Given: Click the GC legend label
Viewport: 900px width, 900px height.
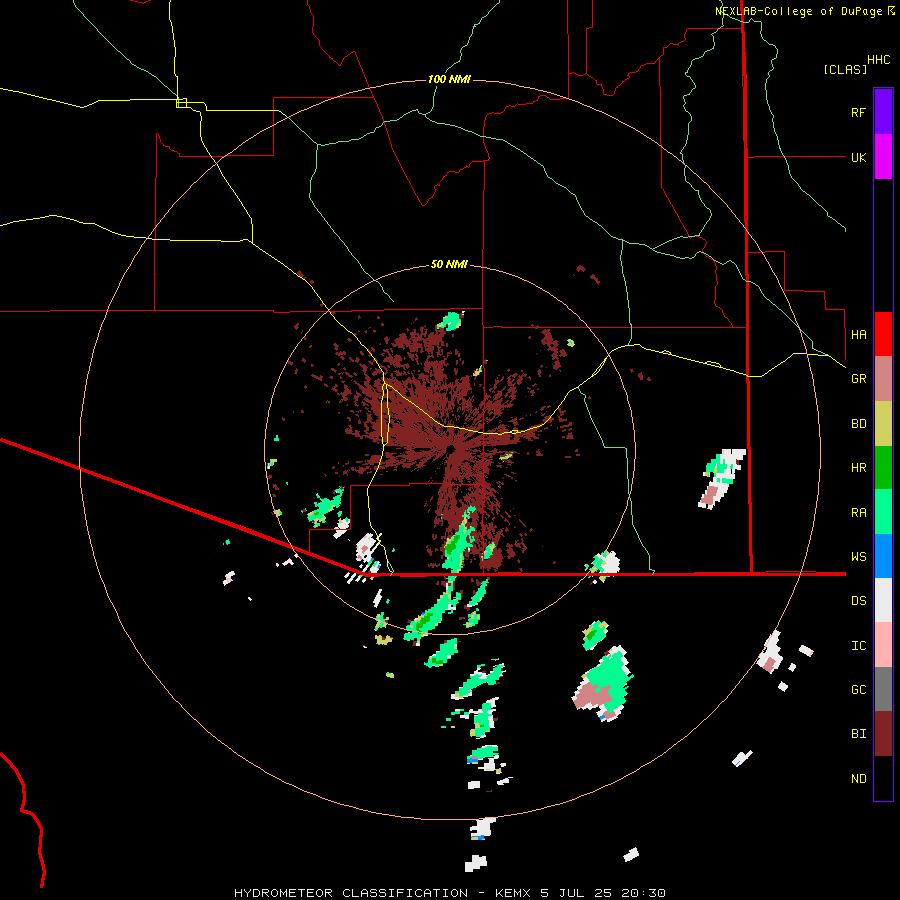Looking at the screenshot, I should pyautogui.click(x=859, y=690).
